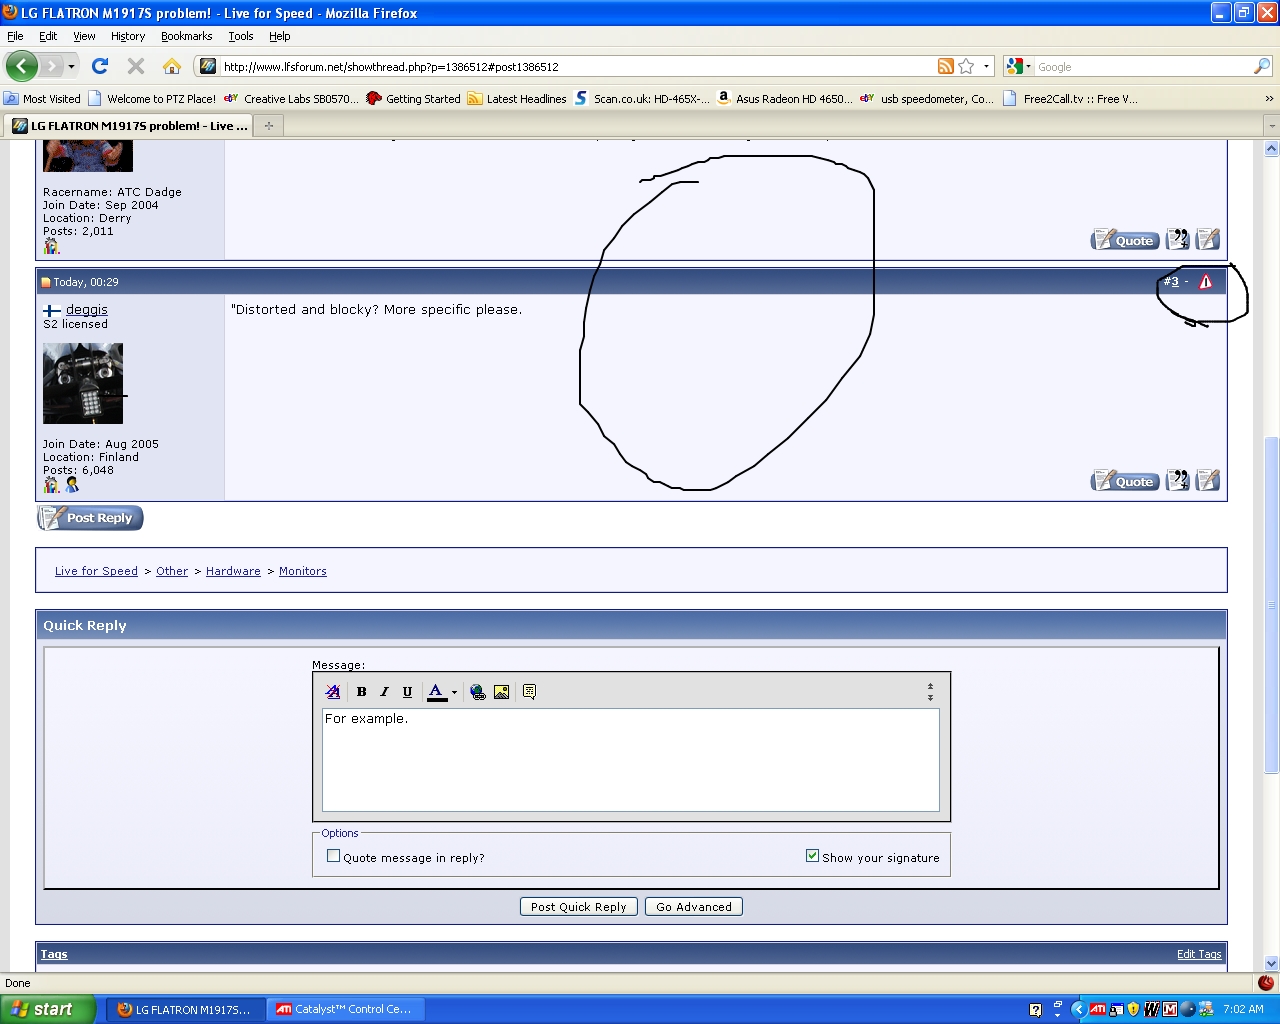Wrap QUOTE tags around selected text
Viewport: 1280px width, 1024px height.
pos(529,691)
